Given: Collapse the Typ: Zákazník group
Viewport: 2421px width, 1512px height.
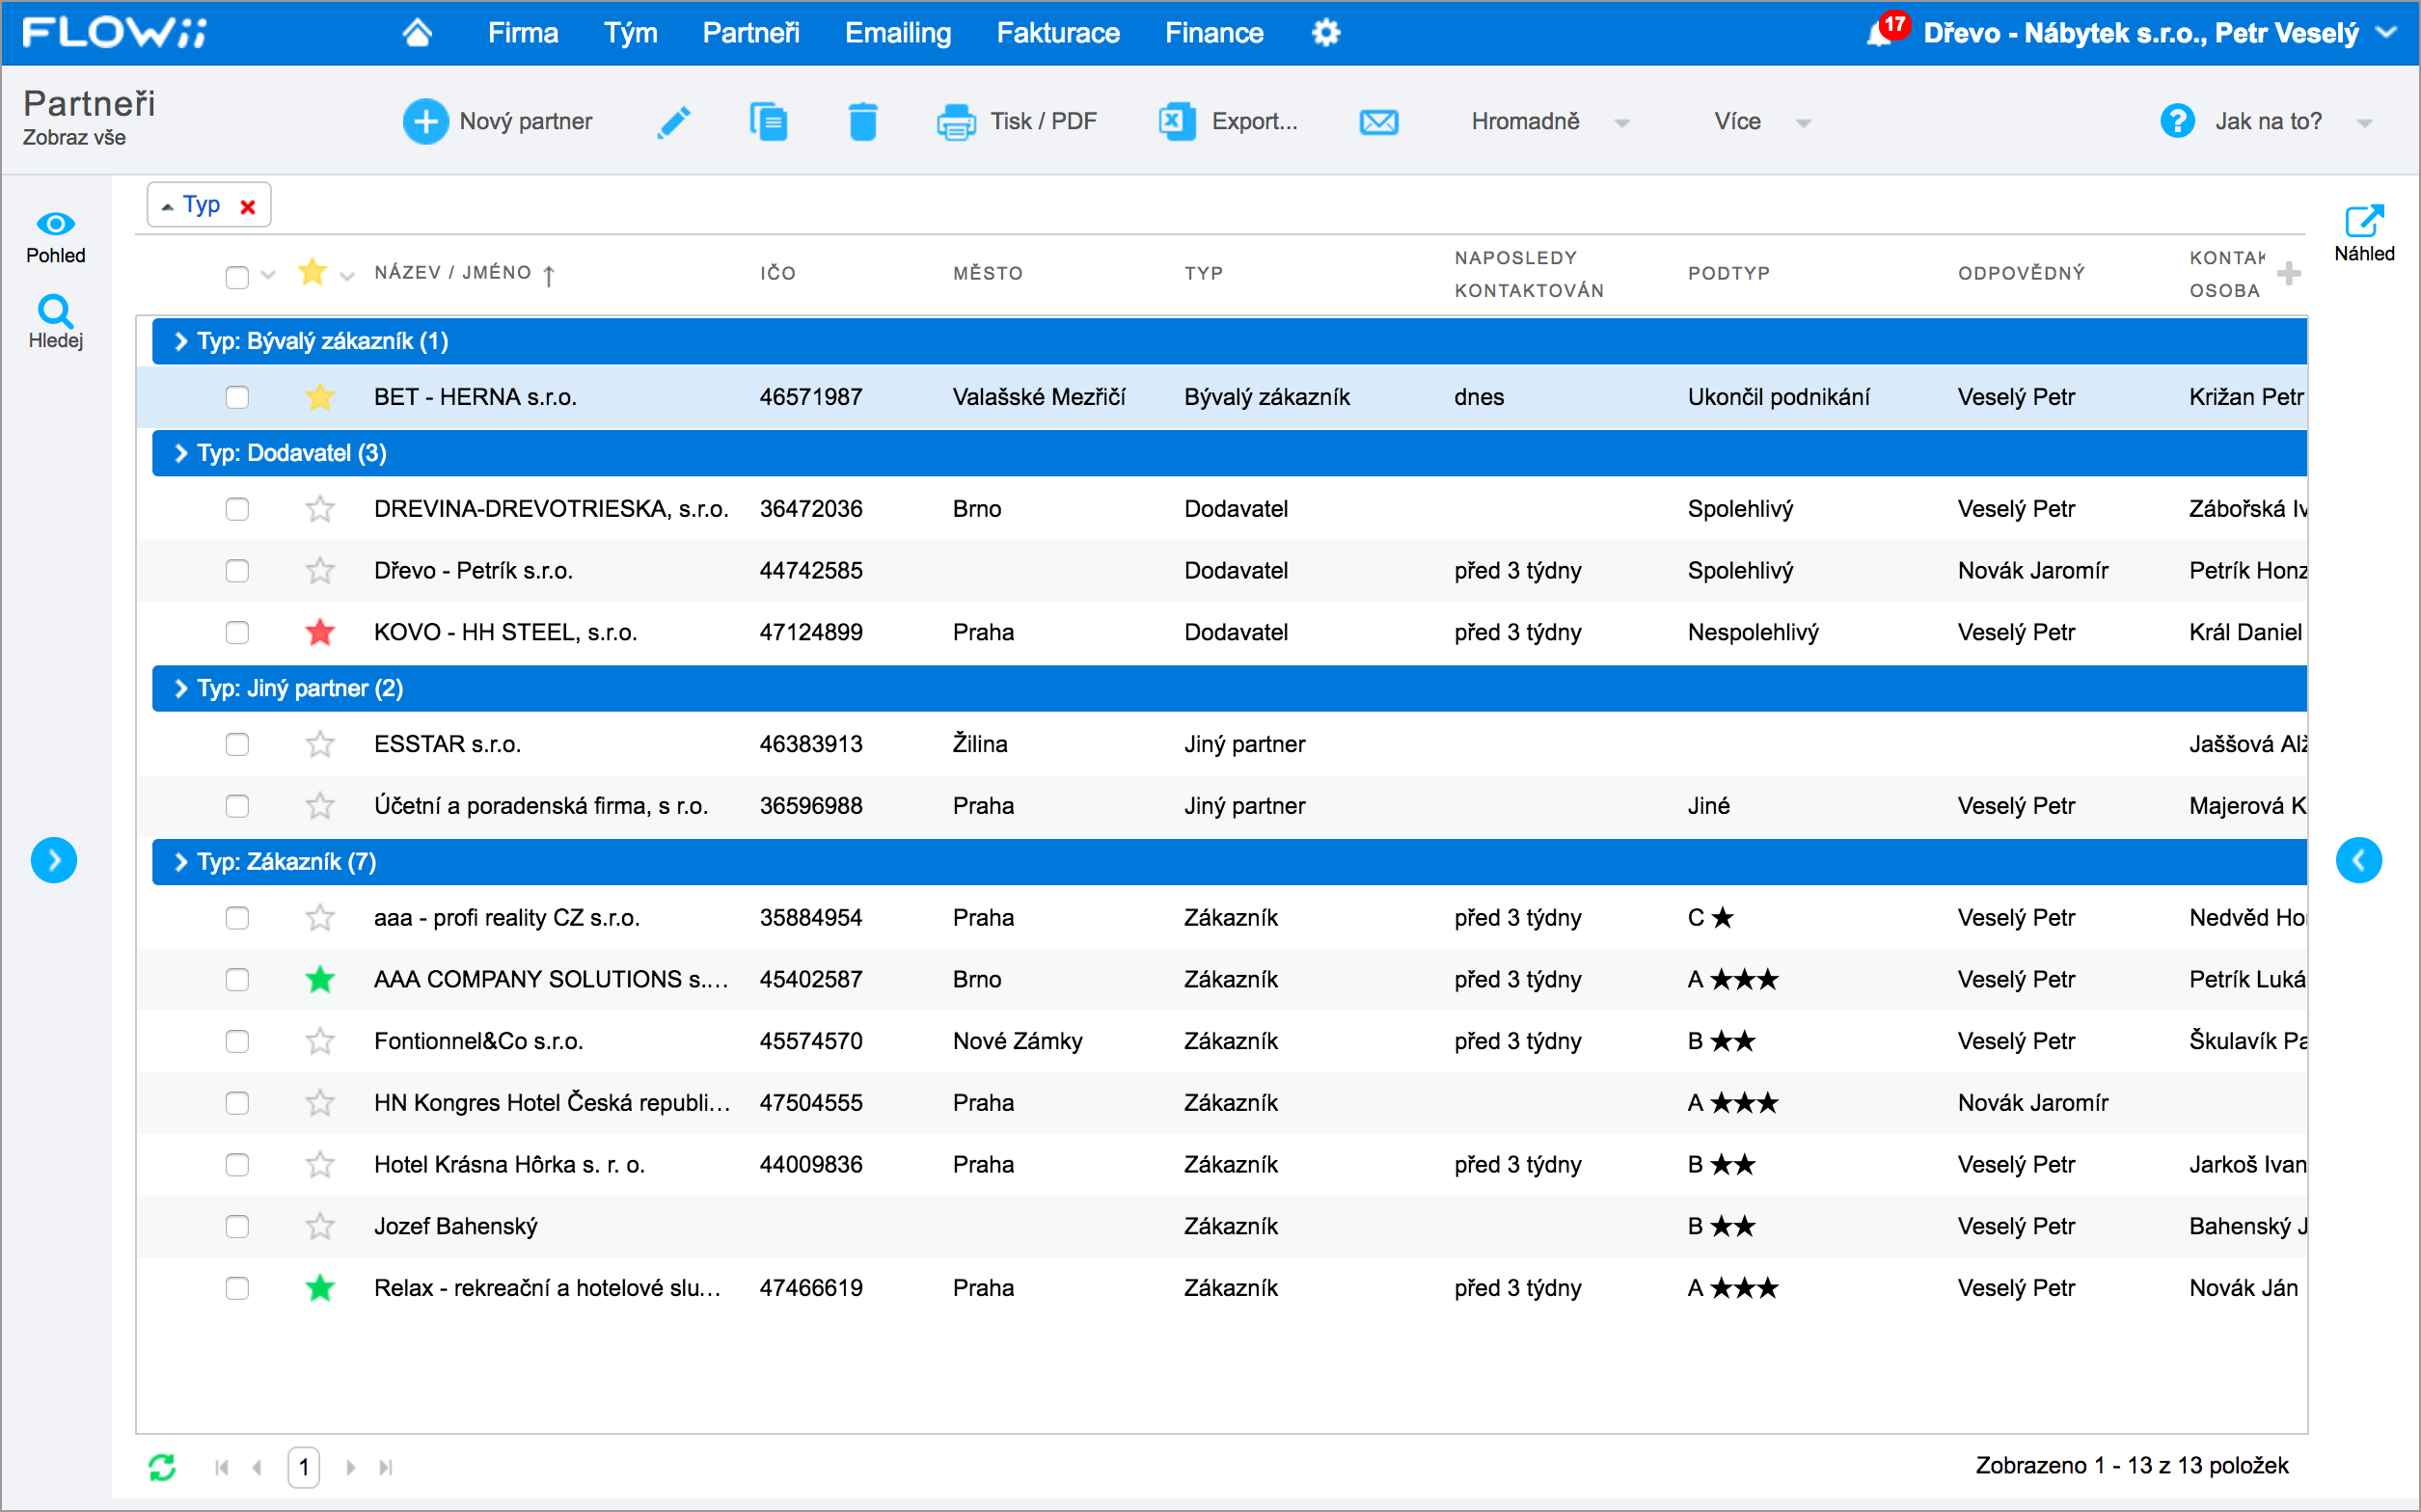Looking at the screenshot, I should point(181,862).
